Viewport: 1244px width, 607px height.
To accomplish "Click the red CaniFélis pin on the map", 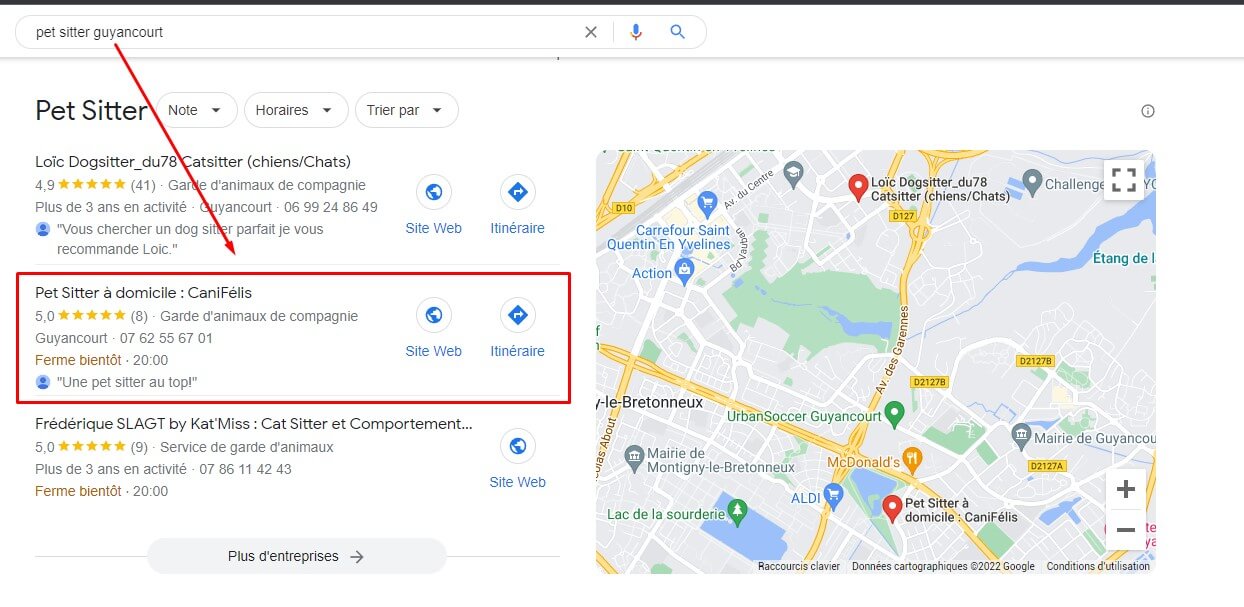I will click(893, 508).
